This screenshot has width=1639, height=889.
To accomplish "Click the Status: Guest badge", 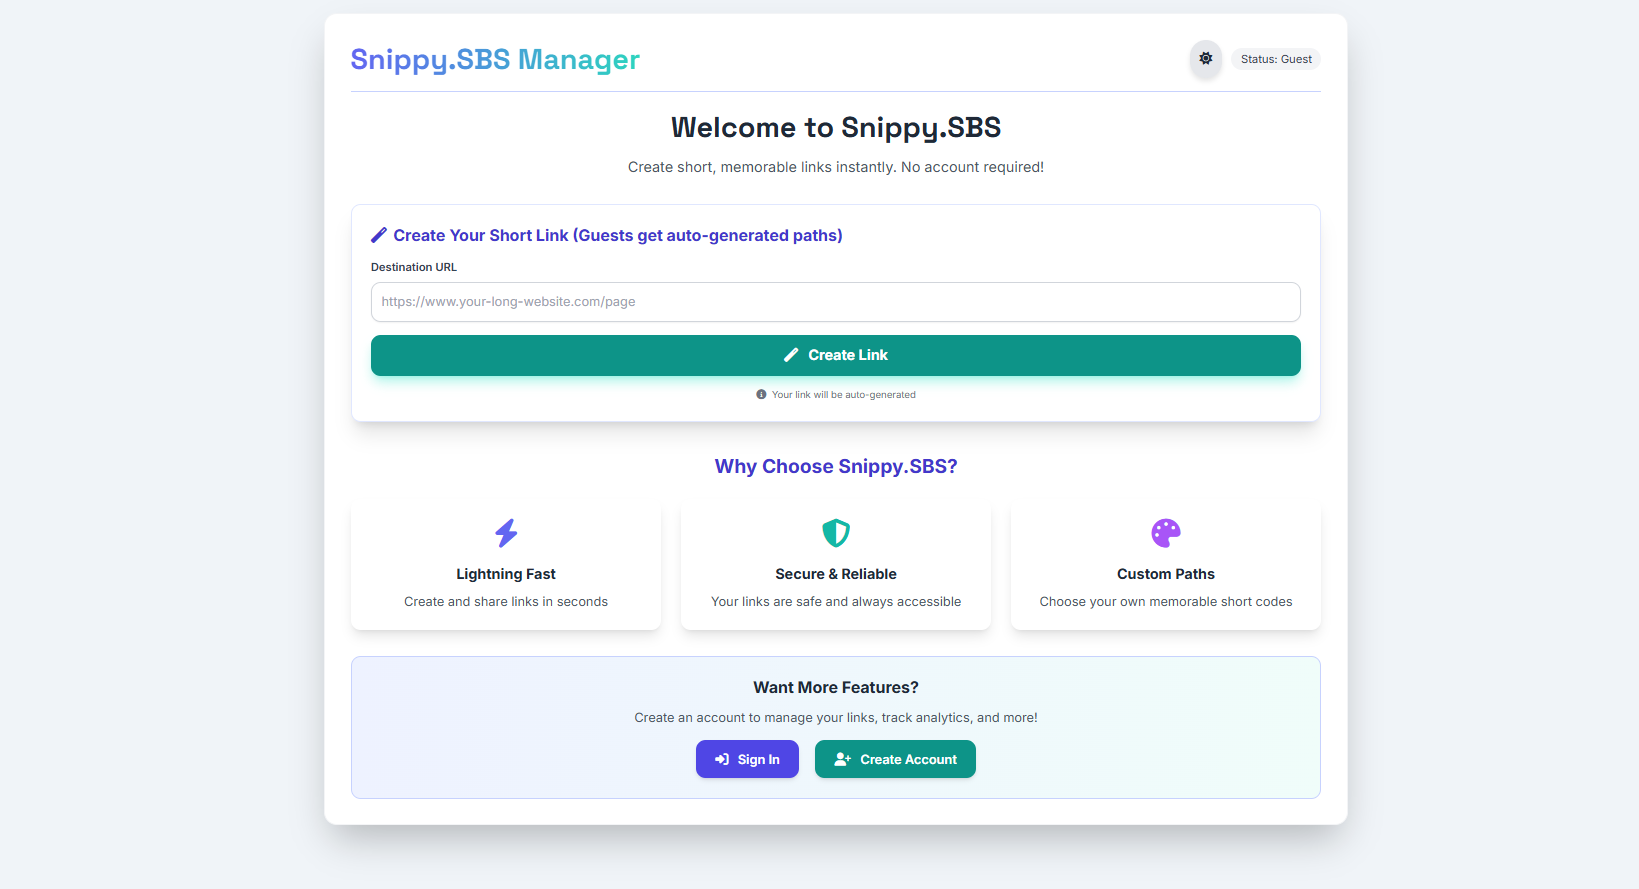I will pyautogui.click(x=1275, y=59).
